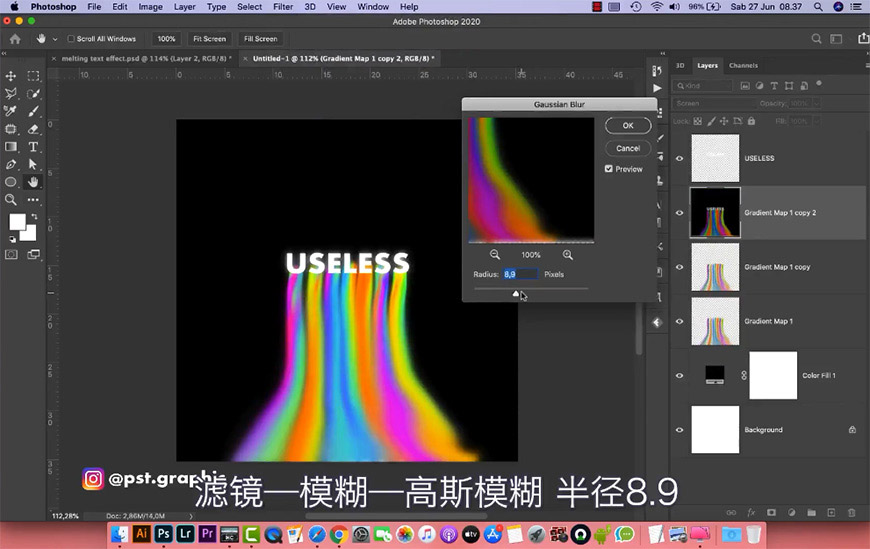Open the layer Fill dropdown

[x=816, y=121]
